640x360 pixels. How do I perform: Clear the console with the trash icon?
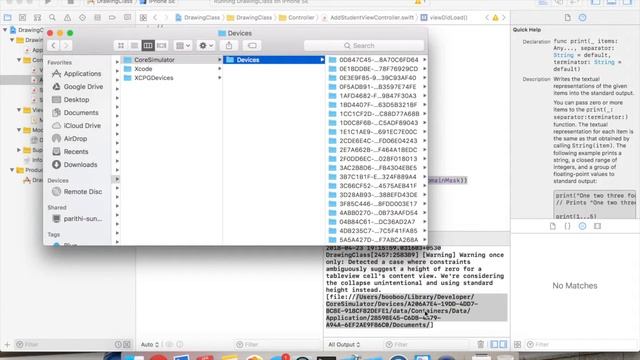(x=480, y=344)
